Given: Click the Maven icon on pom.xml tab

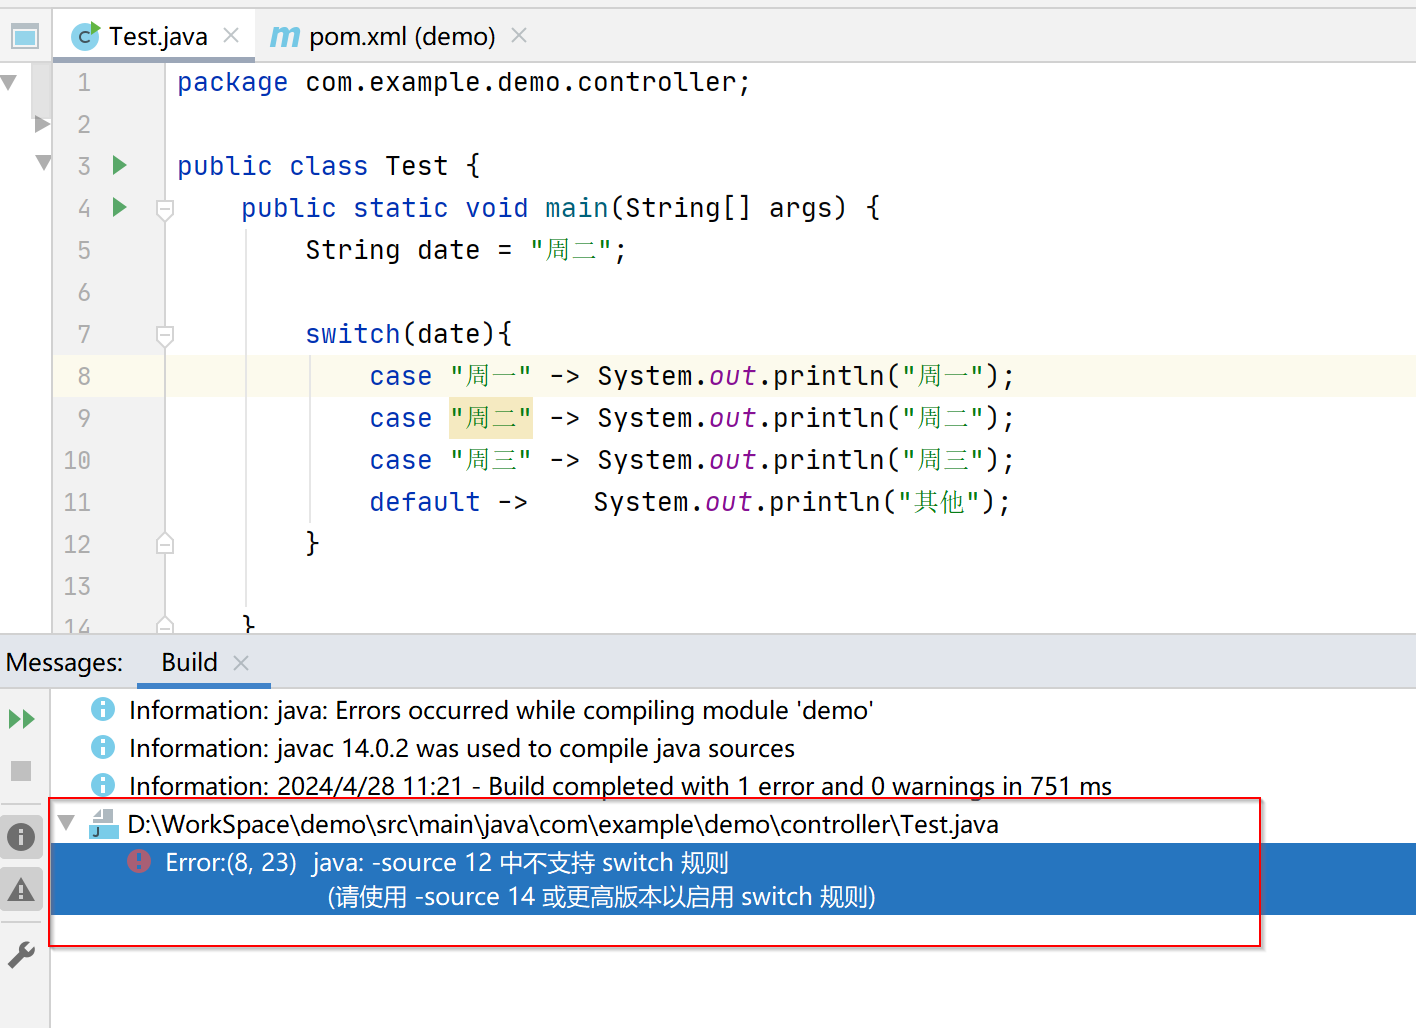Looking at the screenshot, I should (x=283, y=35).
